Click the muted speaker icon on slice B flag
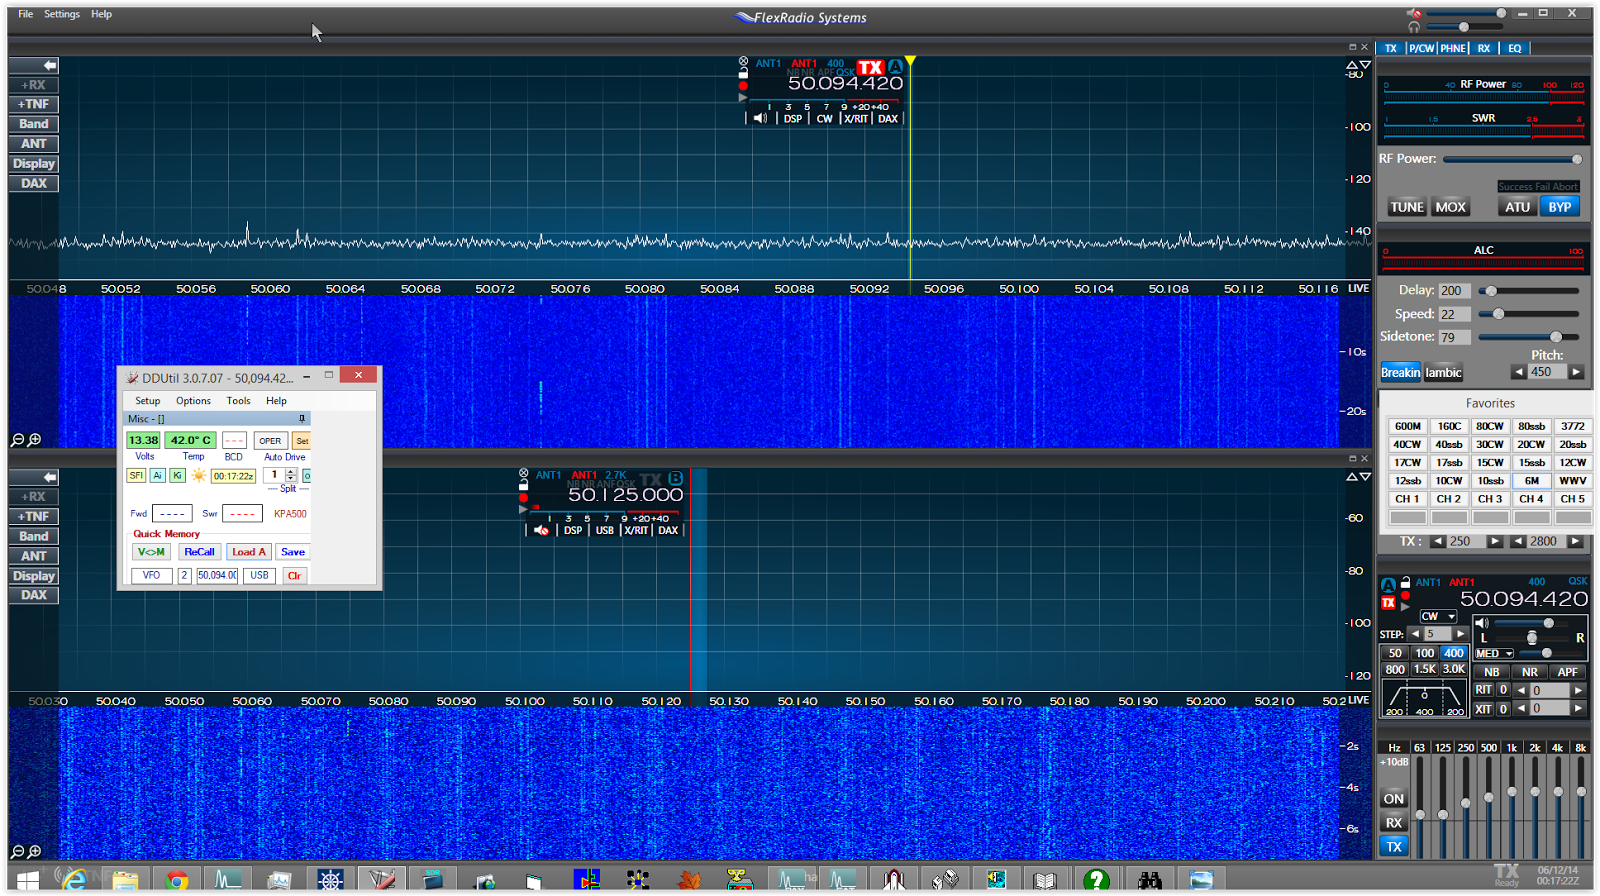 click(x=541, y=530)
